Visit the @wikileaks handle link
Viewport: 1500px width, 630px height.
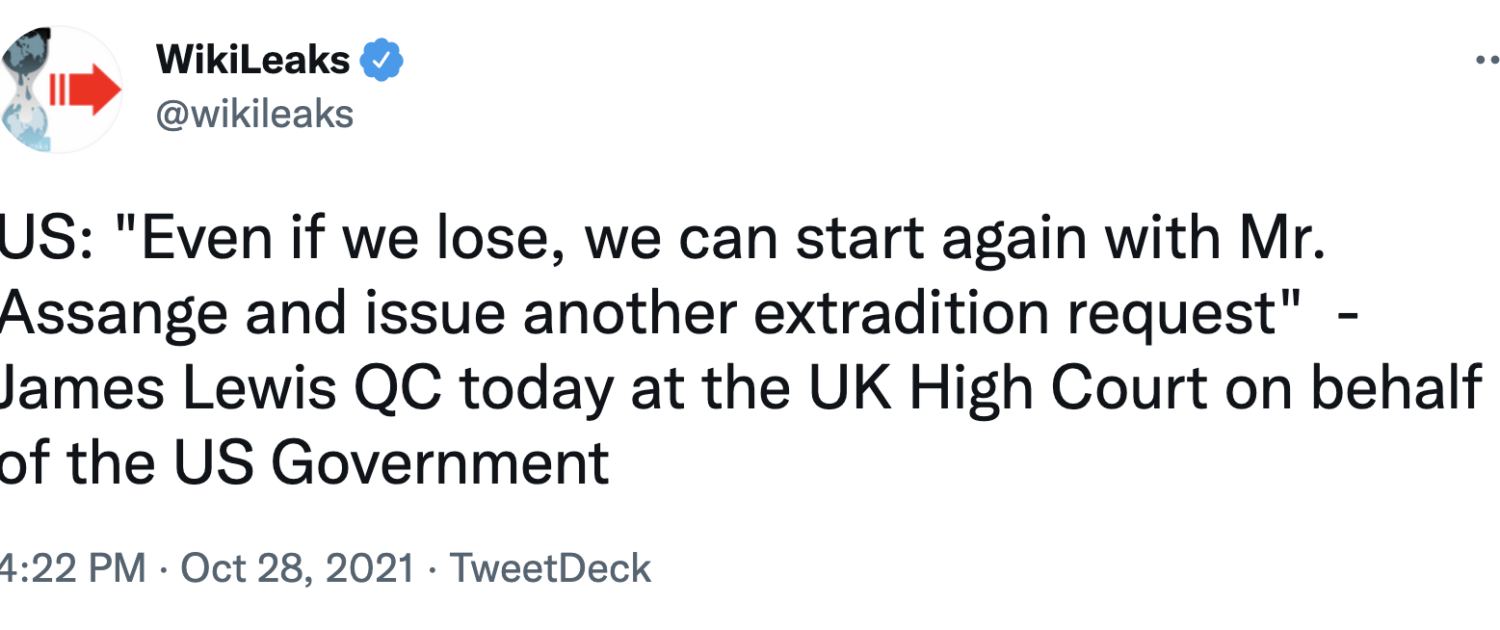(x=255, y=115)
